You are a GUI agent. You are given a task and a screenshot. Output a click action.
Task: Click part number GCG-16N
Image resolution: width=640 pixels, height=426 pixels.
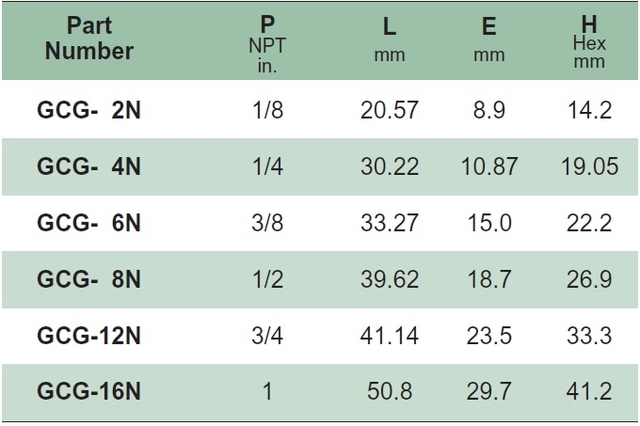[89, 391]
